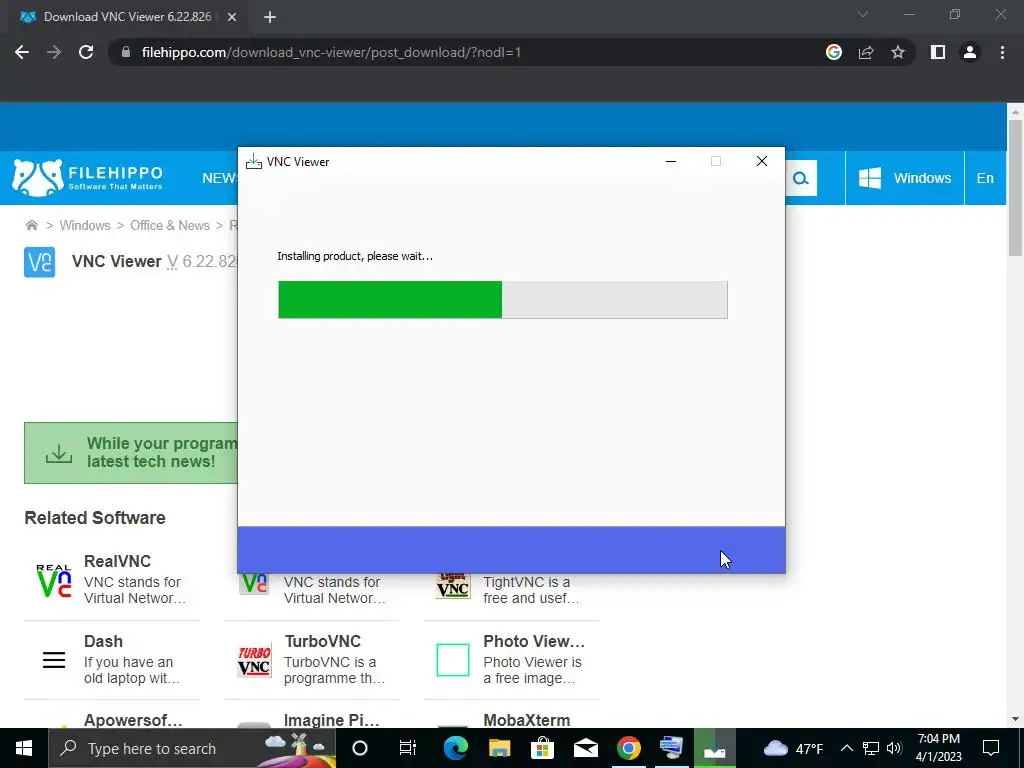The width and height of the screenshot is (1024, 768).
Task: Switch to installer icon on taskbar
Action: [x=714, y=748]
